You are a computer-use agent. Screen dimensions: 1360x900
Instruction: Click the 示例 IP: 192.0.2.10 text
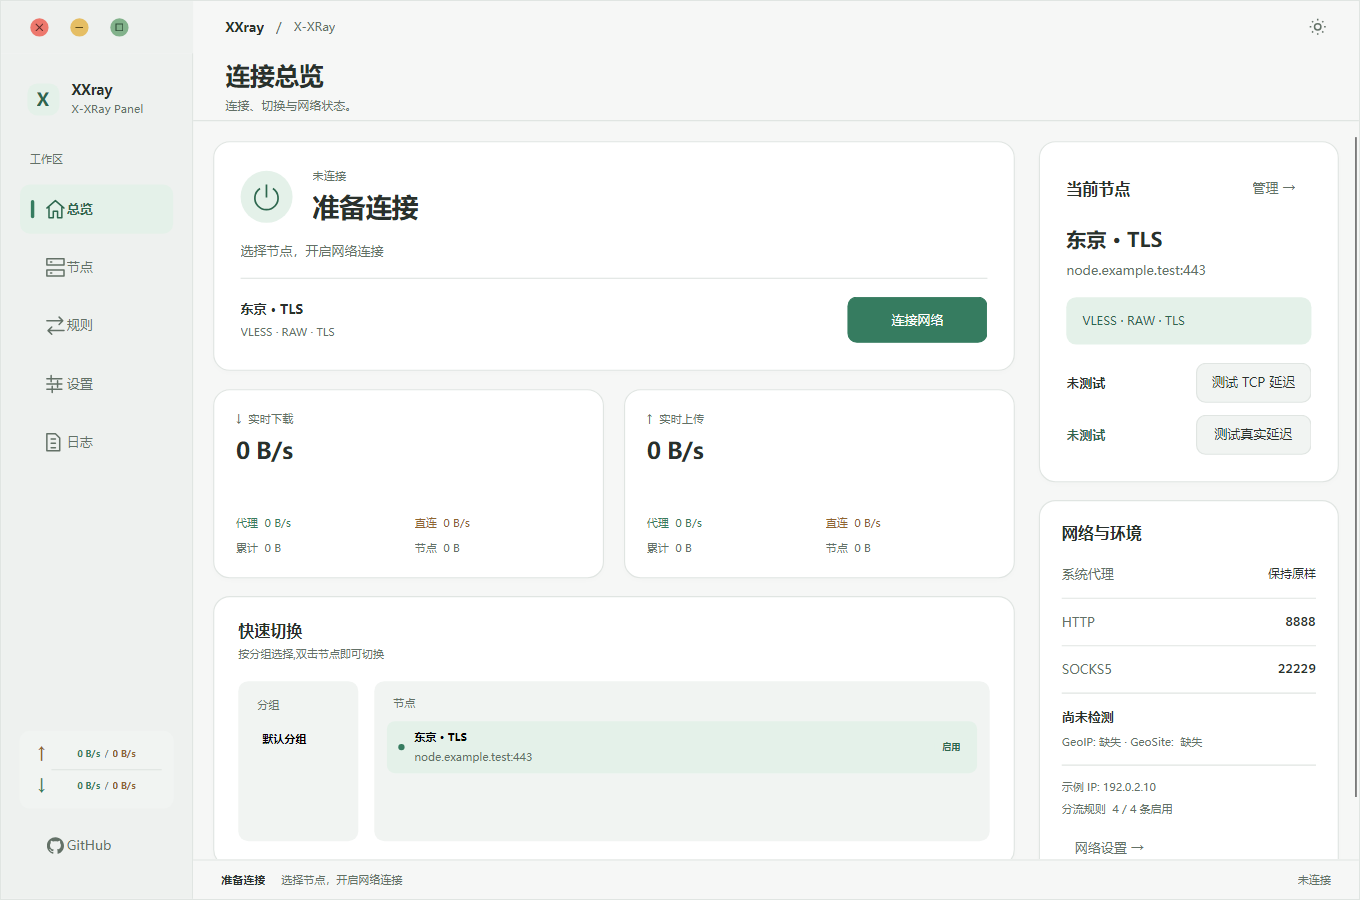coord(1109,787)
